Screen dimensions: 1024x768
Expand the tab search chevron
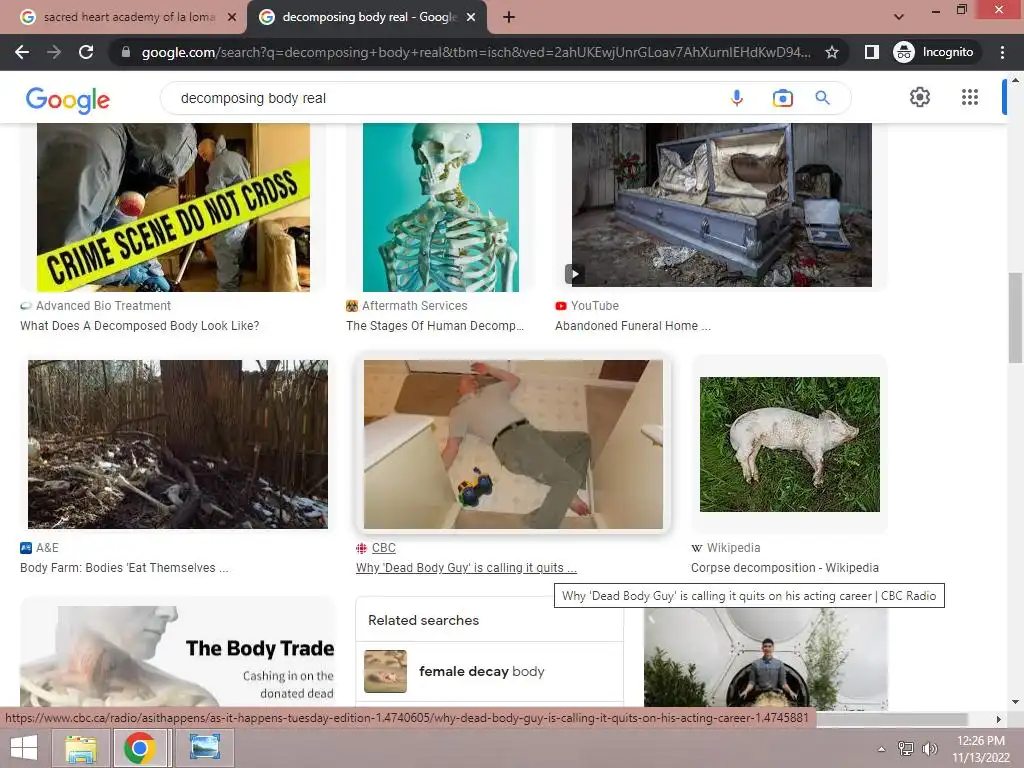899,16
